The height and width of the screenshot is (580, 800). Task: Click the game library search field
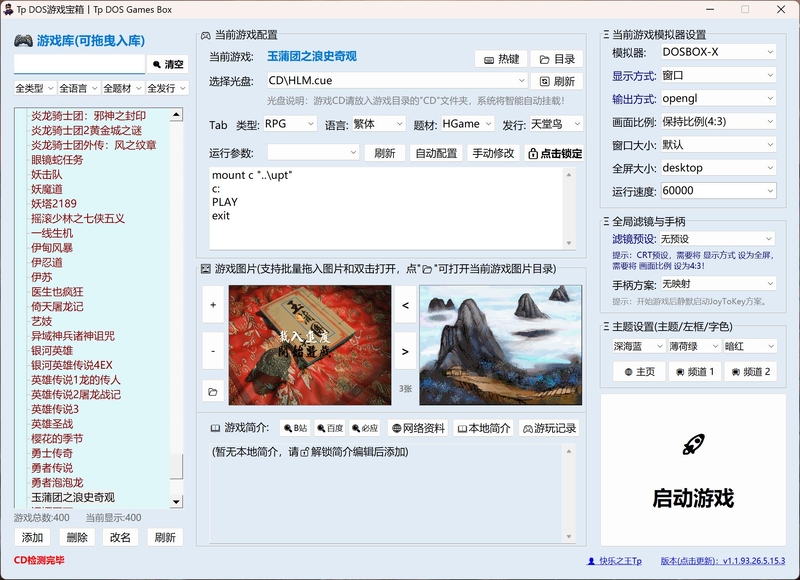pyautogui.click(x=79, y=64)
